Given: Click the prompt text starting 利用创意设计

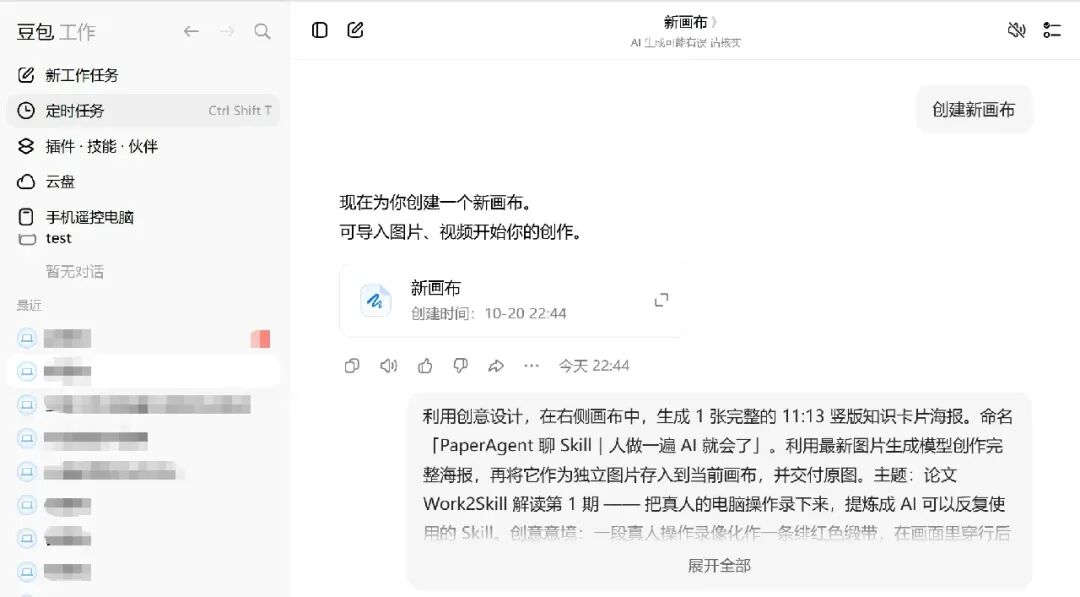Looking at the screenshot, I should click(x=718, y=474).
